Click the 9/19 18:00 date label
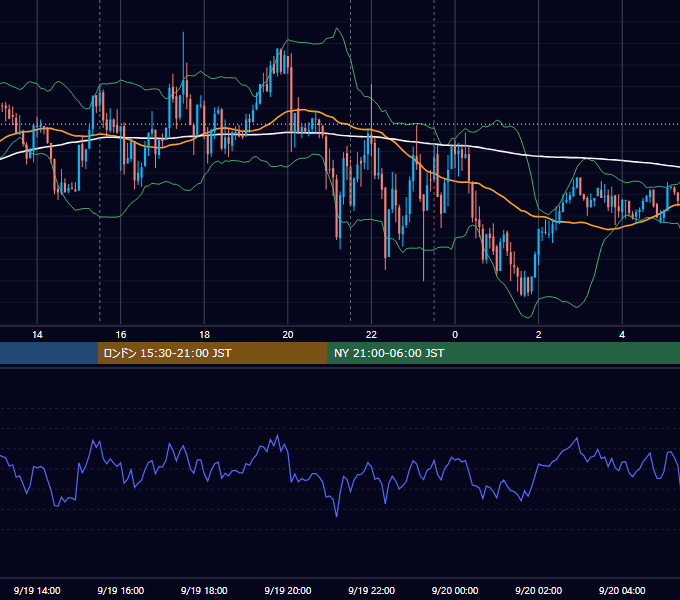 (204, 590)
